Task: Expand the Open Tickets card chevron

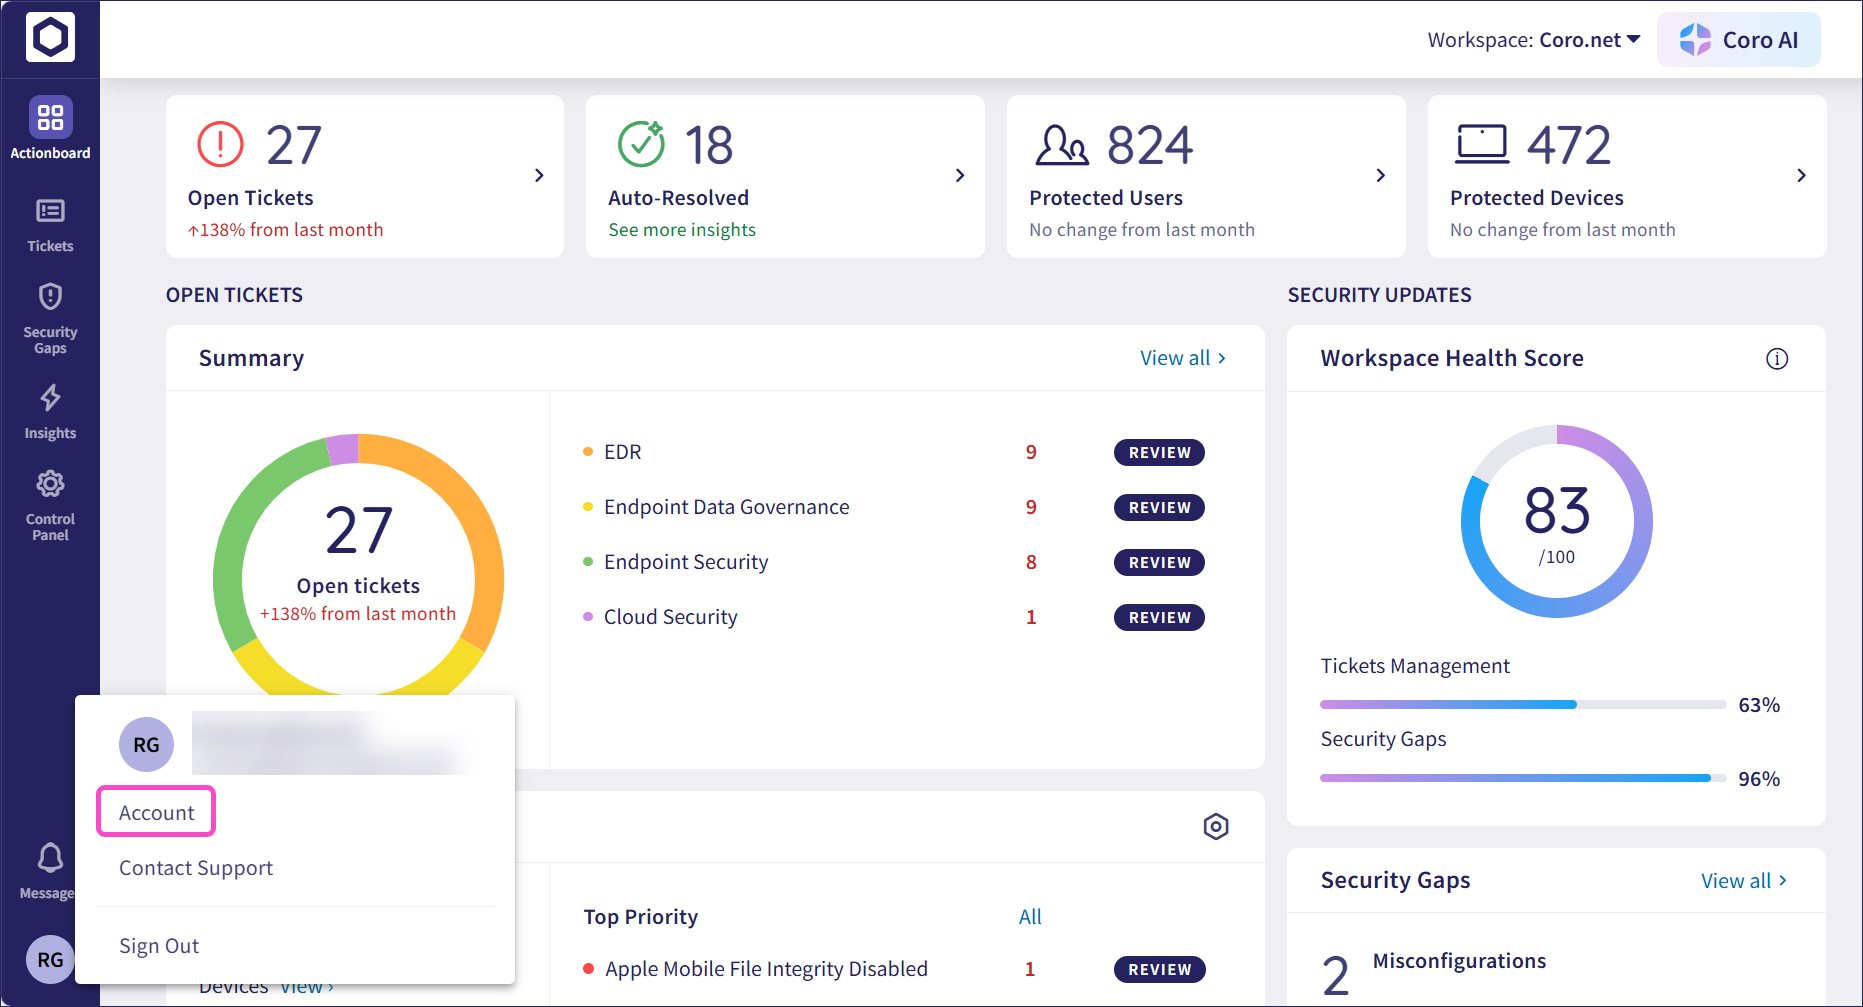Action: [538, 175]
